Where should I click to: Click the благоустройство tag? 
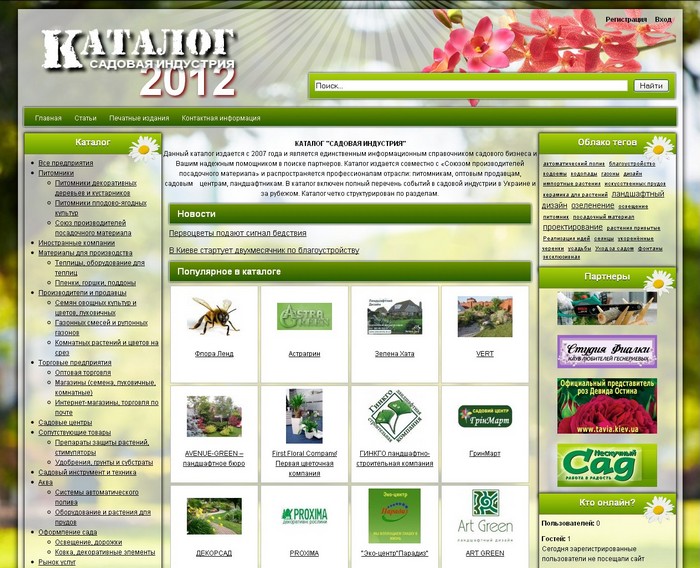click(x=632, y=164)
